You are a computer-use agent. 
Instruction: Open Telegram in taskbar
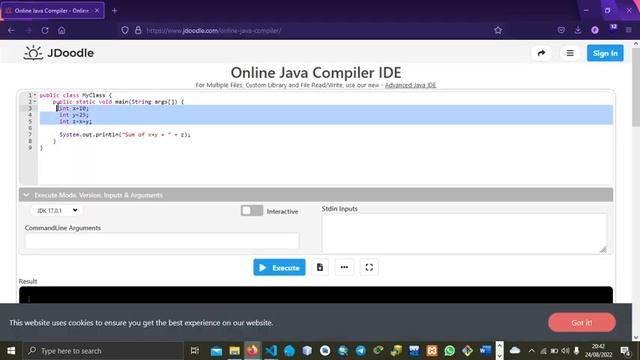pos(361,351)
